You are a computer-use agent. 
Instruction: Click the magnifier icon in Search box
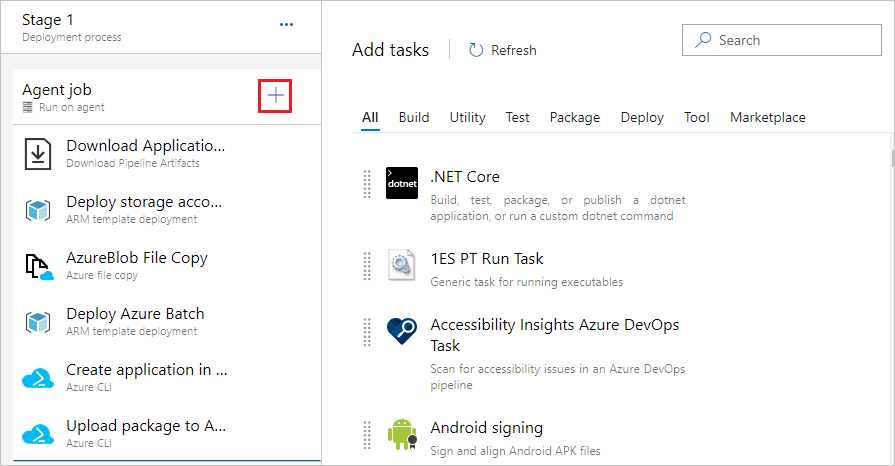click(x=703, y=39)
